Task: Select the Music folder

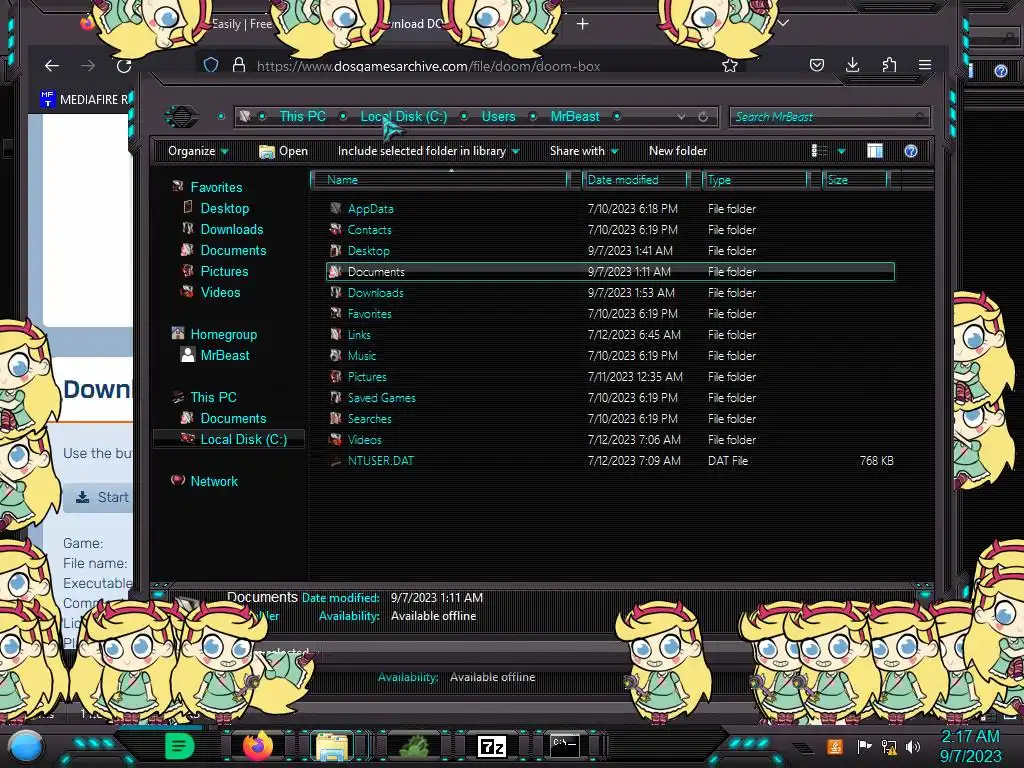Action: [361, 356]
